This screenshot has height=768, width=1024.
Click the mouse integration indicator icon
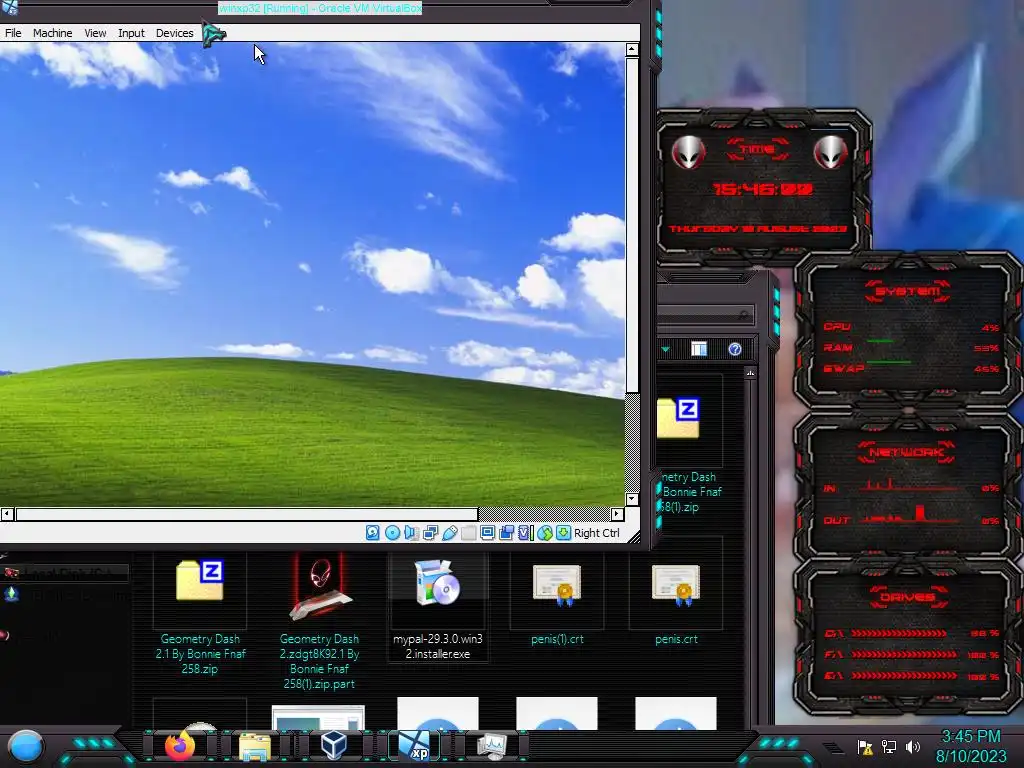pos(545,533)
